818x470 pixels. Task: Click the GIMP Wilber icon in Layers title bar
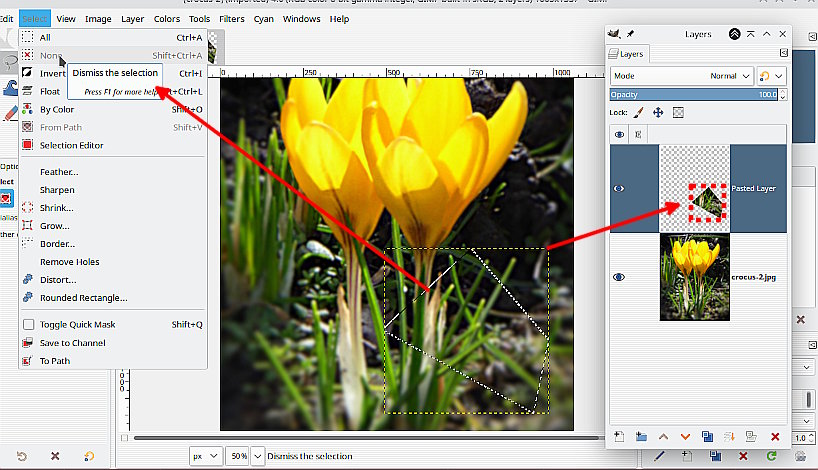click(x=614, y=34)
